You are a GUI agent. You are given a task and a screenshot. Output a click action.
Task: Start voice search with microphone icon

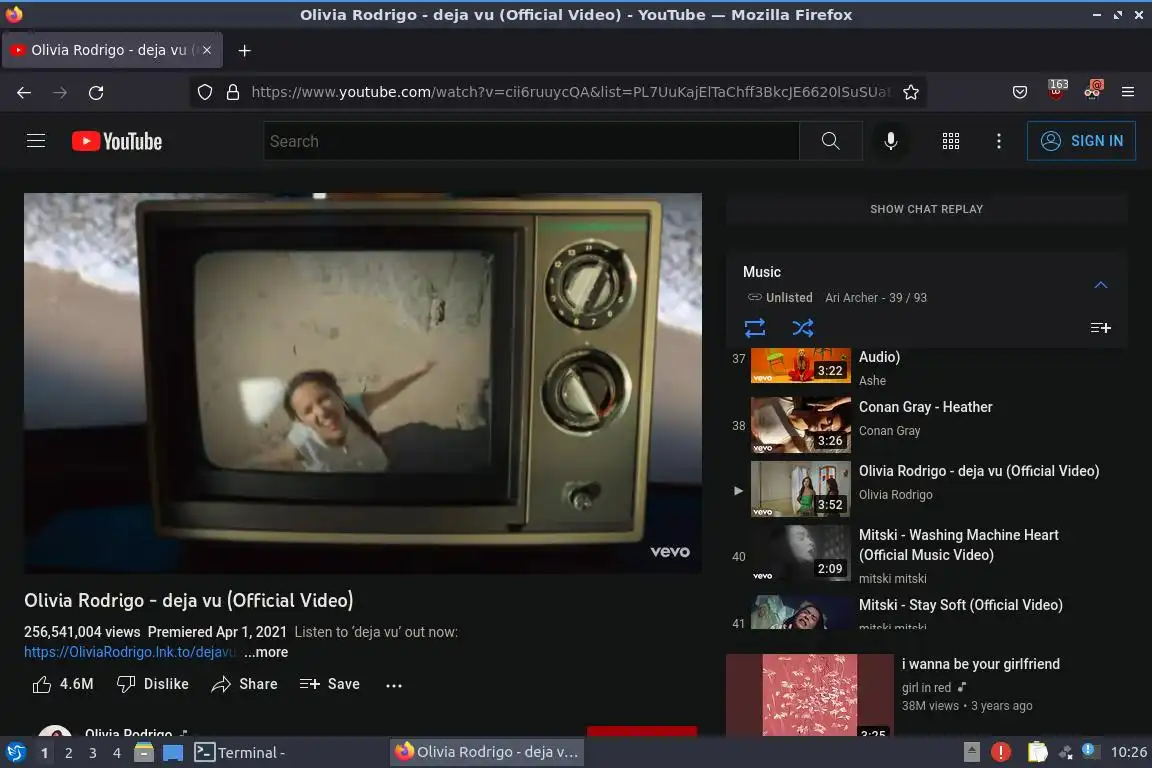(x=890, y=140)
